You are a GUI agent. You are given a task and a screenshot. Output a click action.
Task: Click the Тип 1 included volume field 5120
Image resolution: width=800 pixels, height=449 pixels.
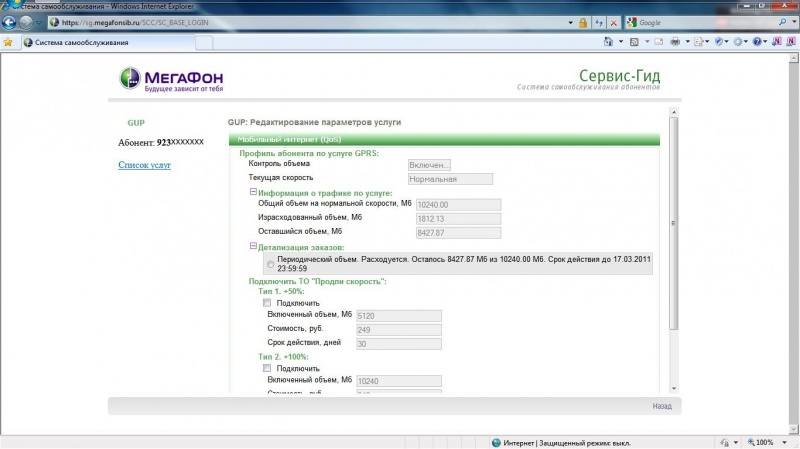(398, 316)
